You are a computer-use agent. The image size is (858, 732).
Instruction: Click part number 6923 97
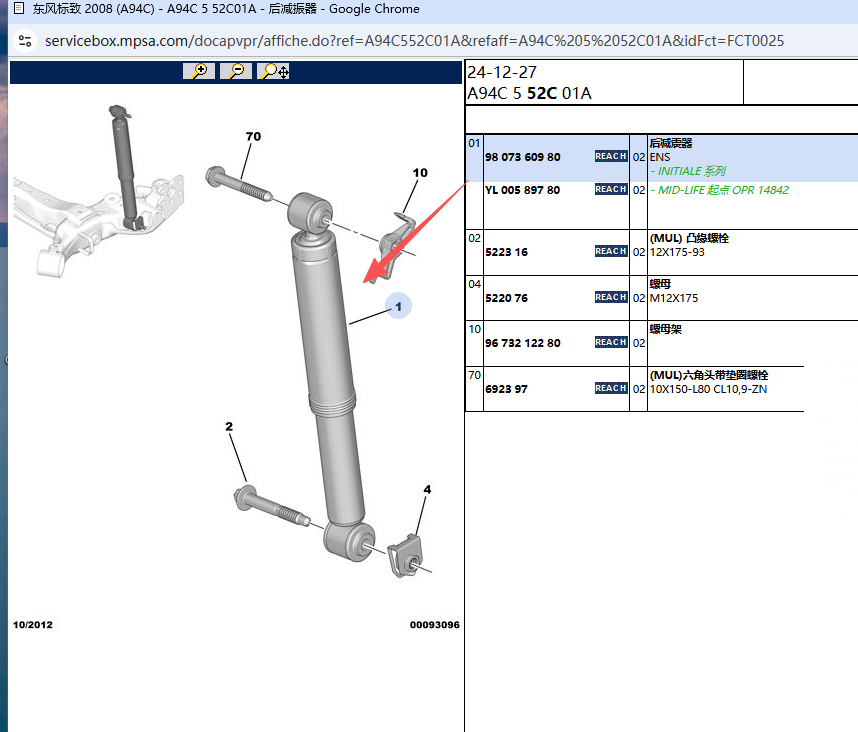(507, 389)
